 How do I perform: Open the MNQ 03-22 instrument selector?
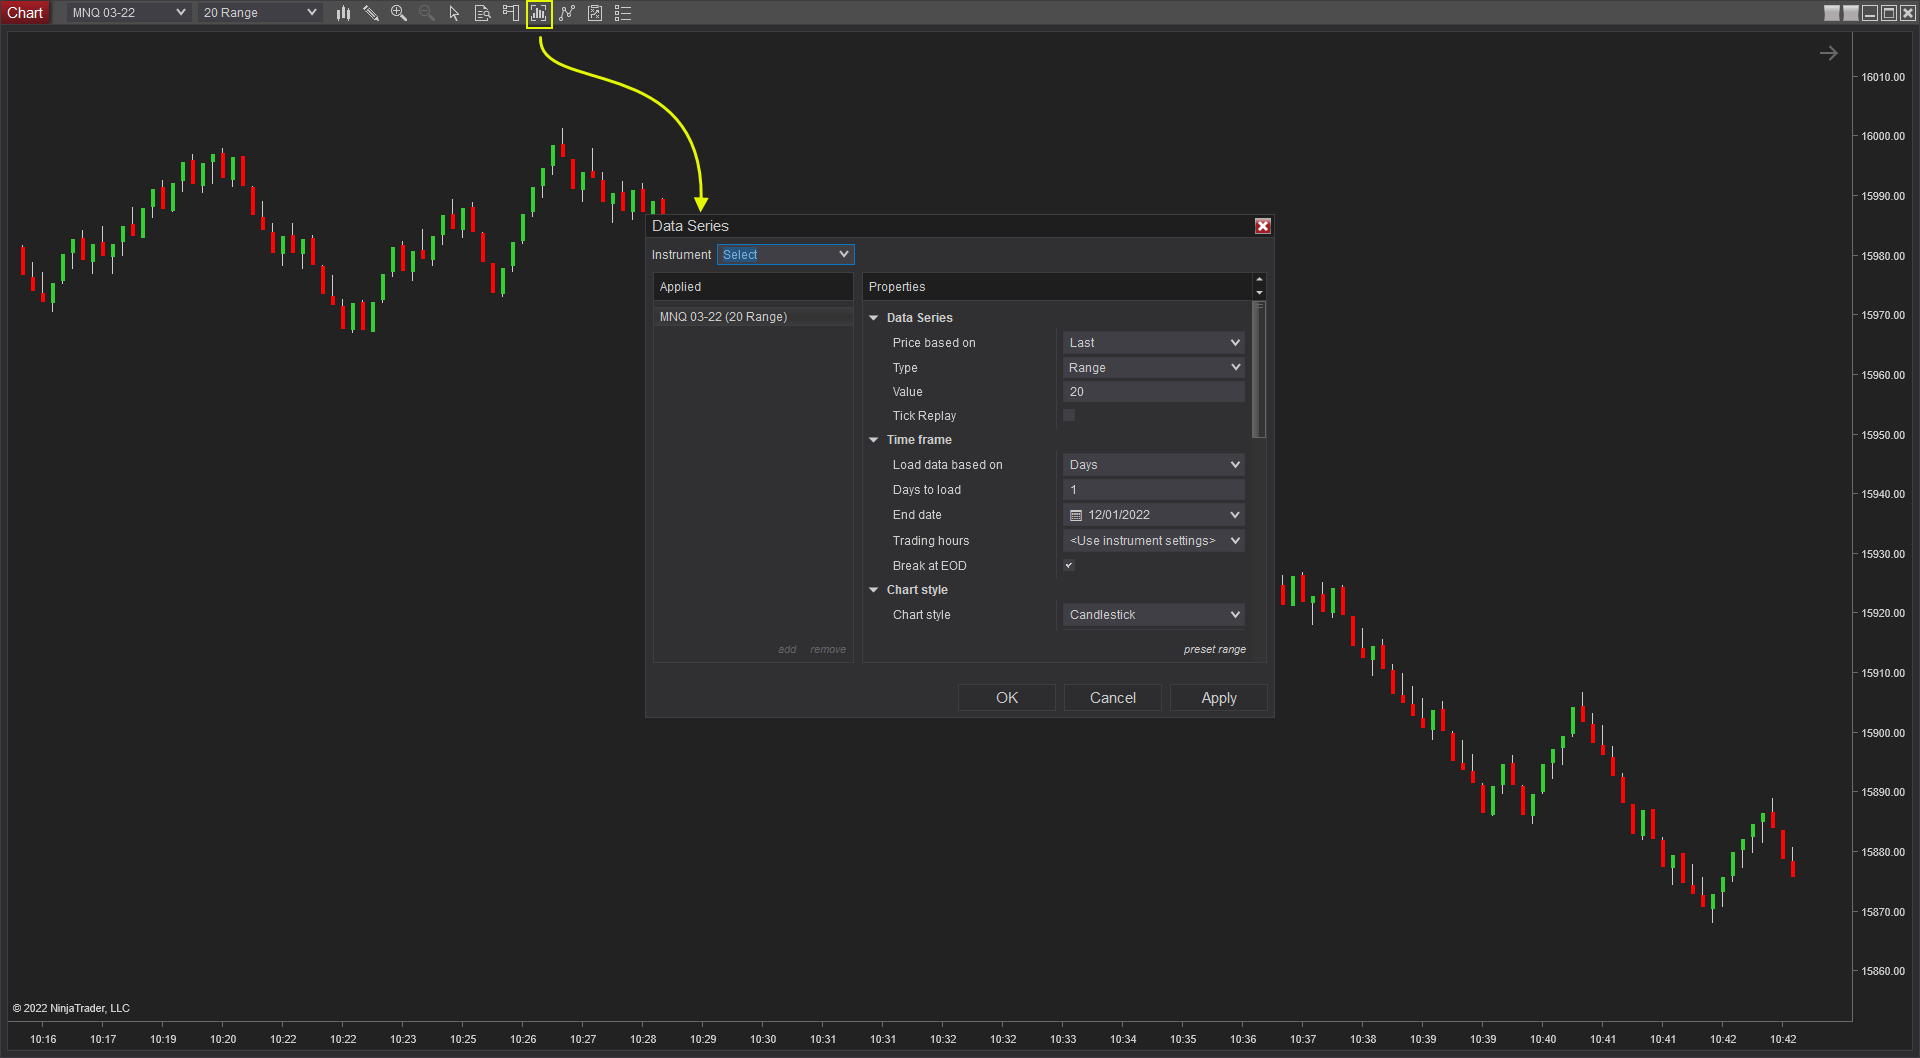128,13
